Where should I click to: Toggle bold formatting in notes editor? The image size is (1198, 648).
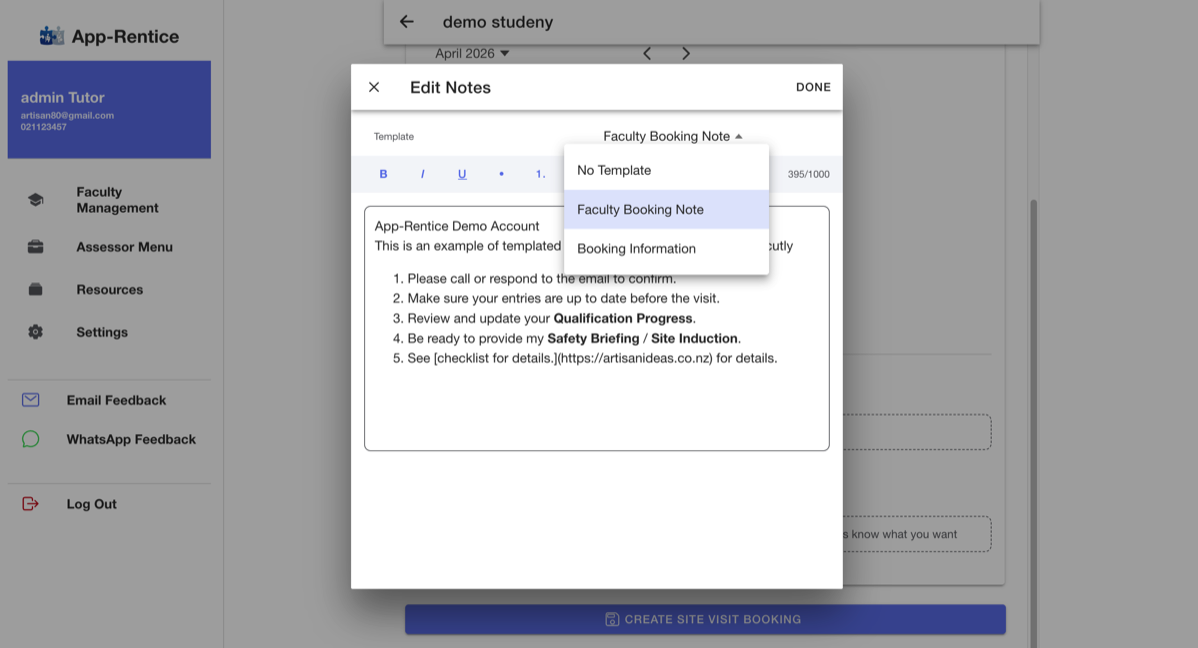point(383,174)
